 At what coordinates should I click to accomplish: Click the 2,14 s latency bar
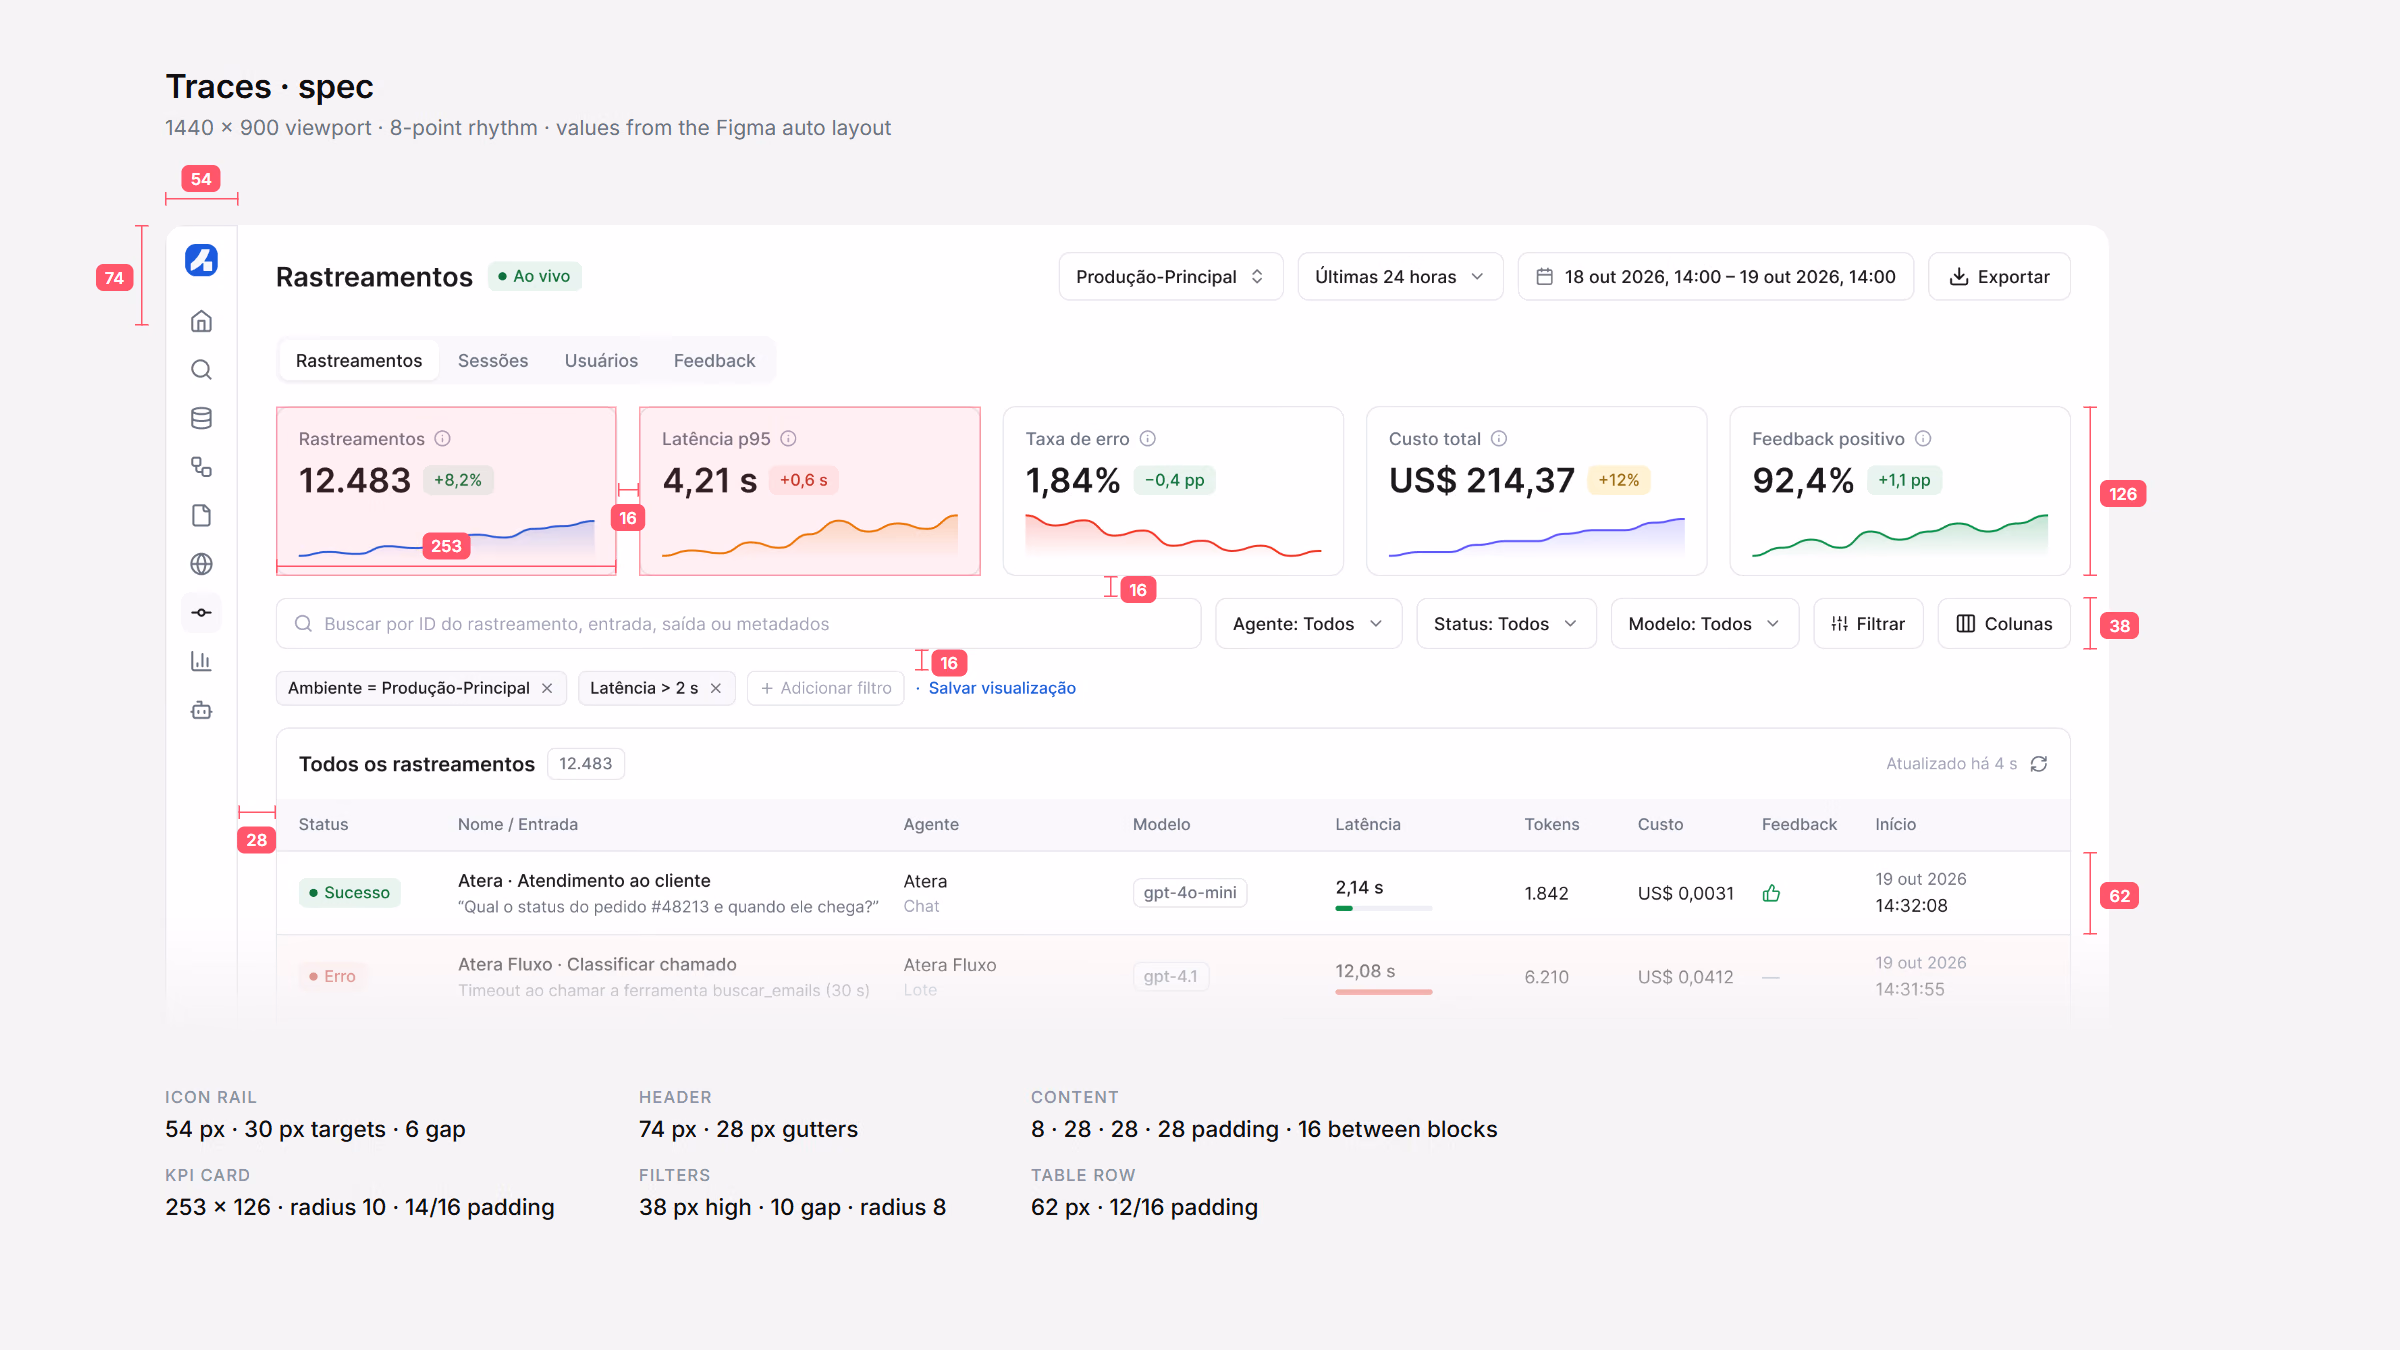[1383, 908]
